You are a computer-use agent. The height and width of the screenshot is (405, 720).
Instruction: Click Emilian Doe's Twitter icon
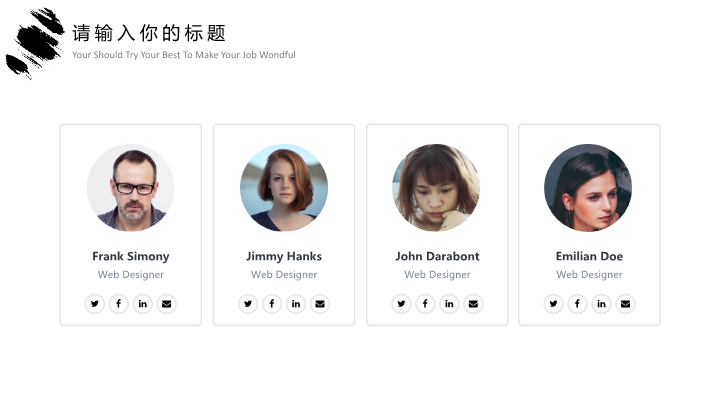pyautogui.click(x=553, y=304)
